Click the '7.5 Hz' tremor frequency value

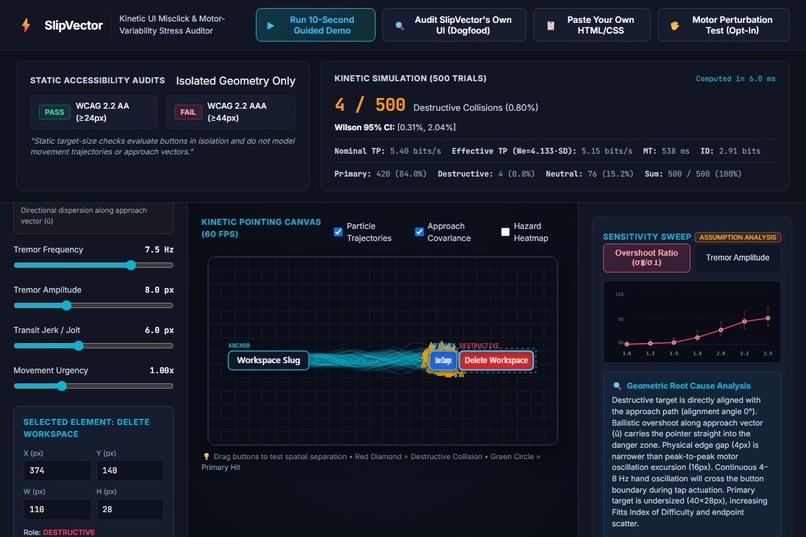click(x=159, y=250)
